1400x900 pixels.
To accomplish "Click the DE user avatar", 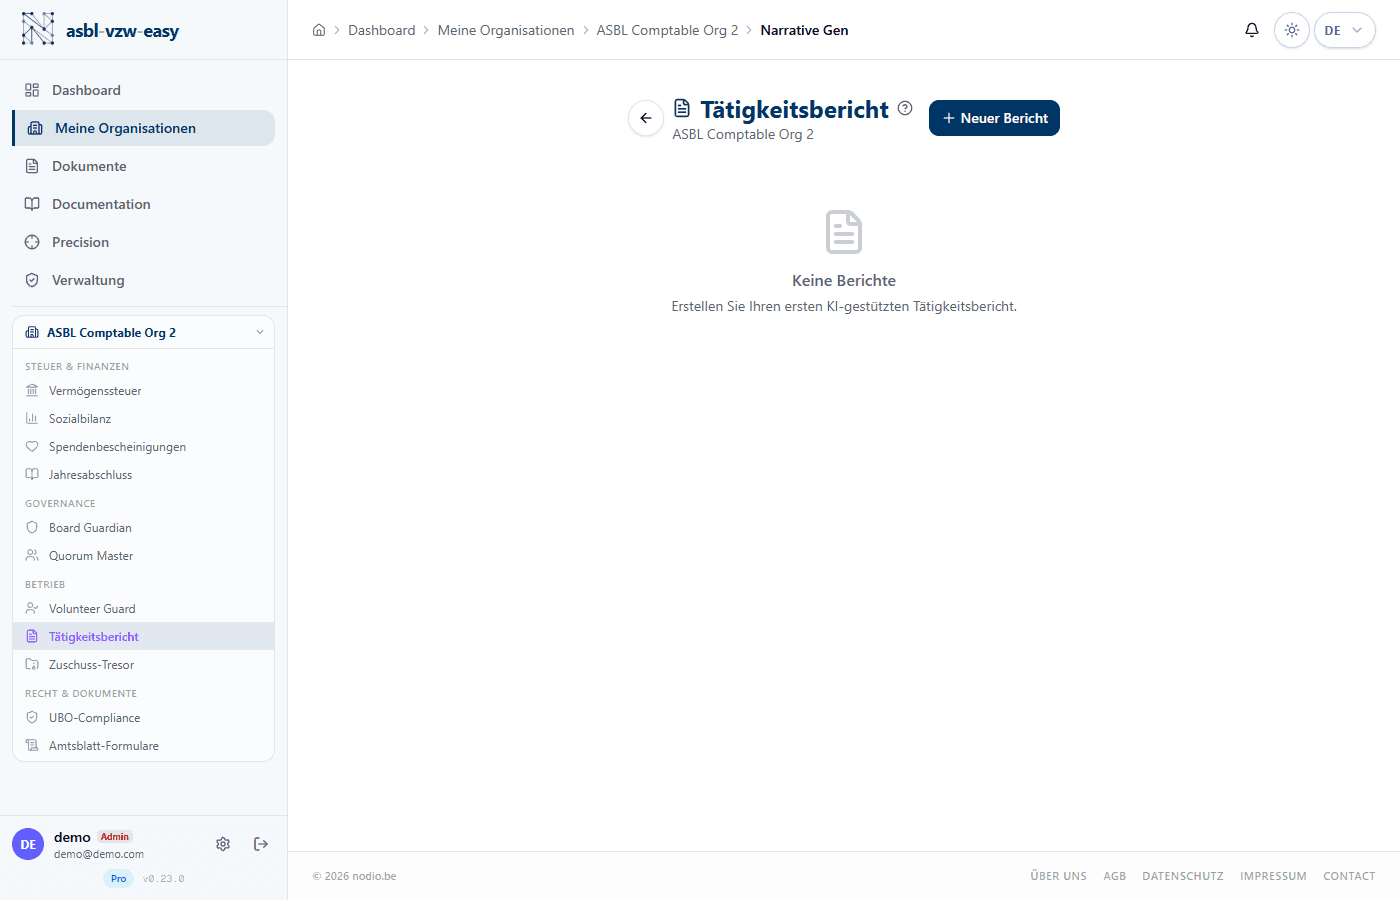I will (28, 844).
